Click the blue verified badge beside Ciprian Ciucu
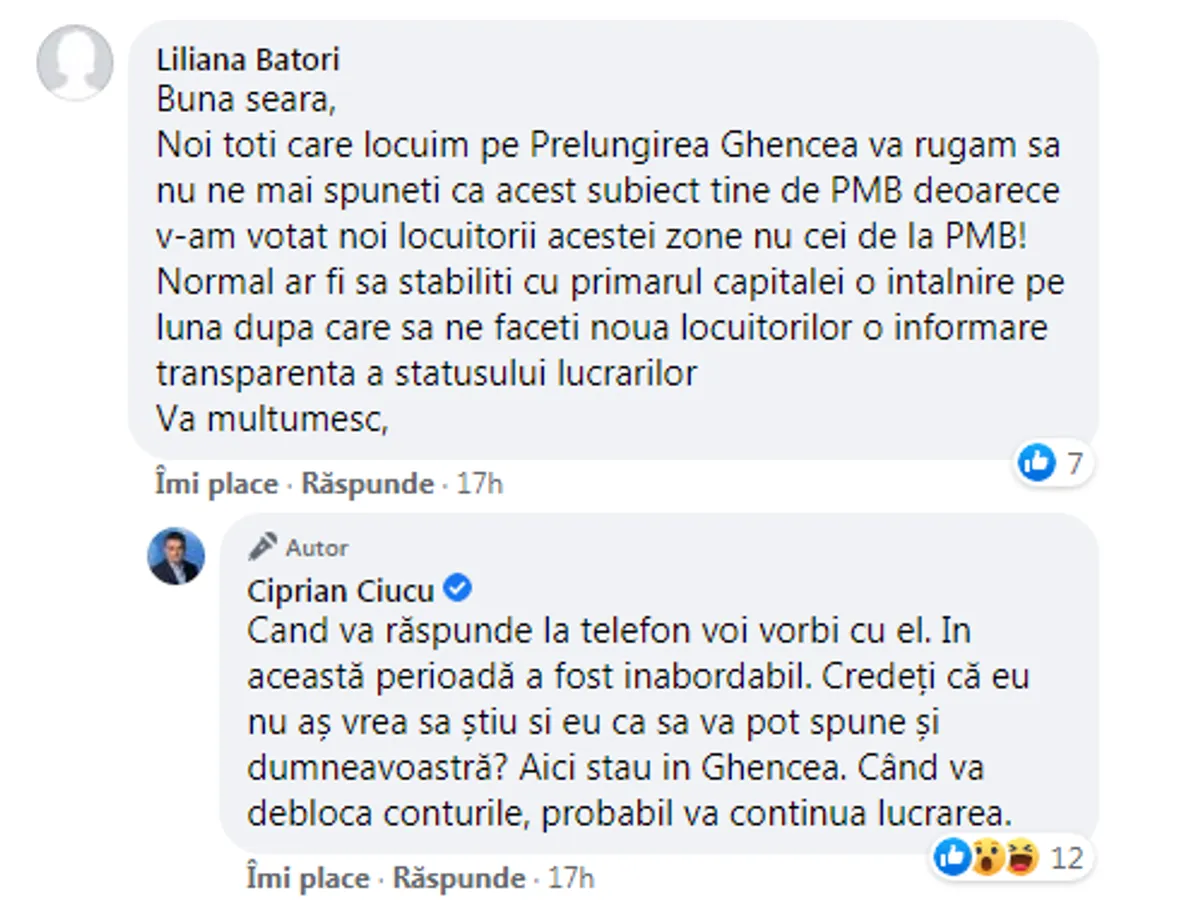 click(x=457, y=589)
